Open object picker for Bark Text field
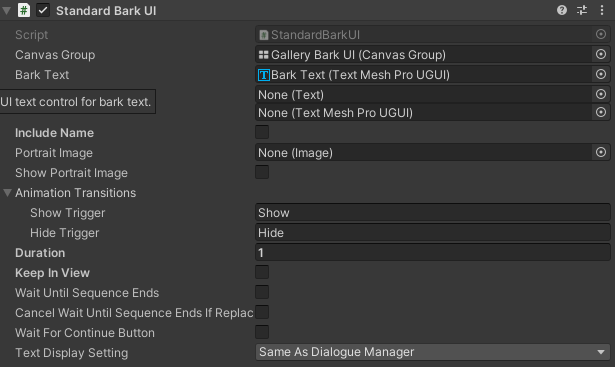 pos(601,74)
